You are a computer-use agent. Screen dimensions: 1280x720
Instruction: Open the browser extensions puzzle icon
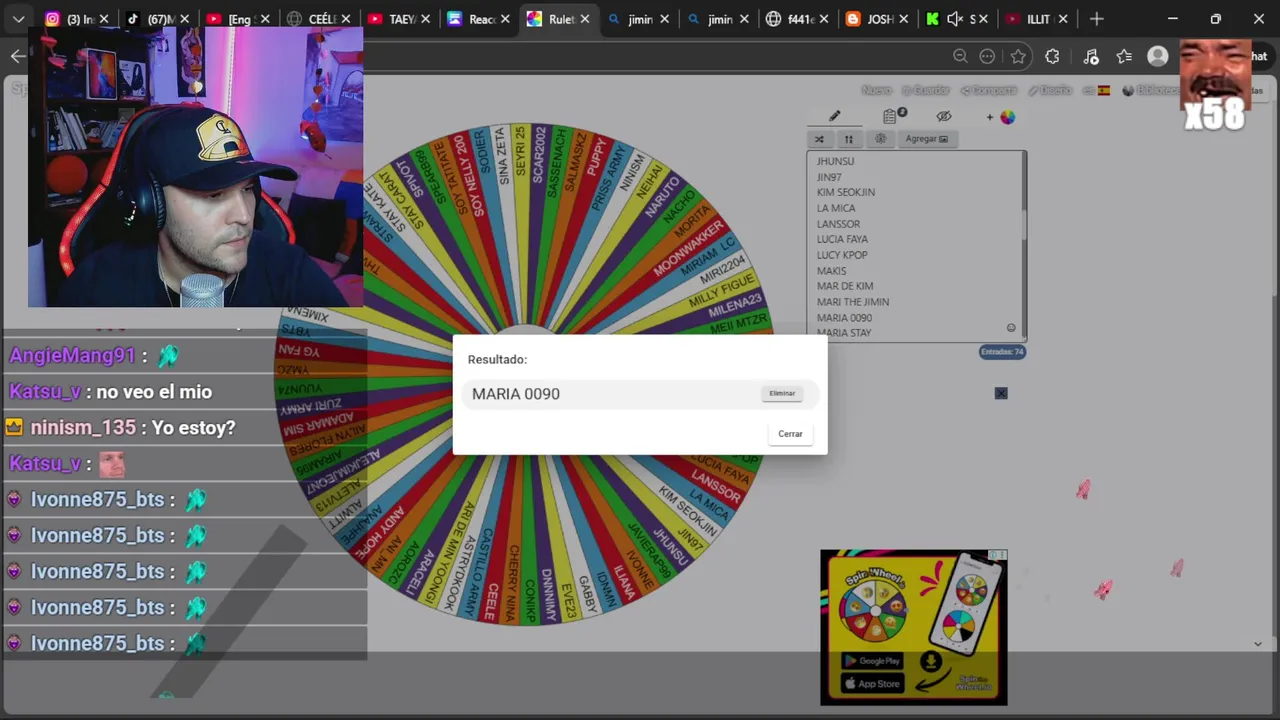point(1052,57)
